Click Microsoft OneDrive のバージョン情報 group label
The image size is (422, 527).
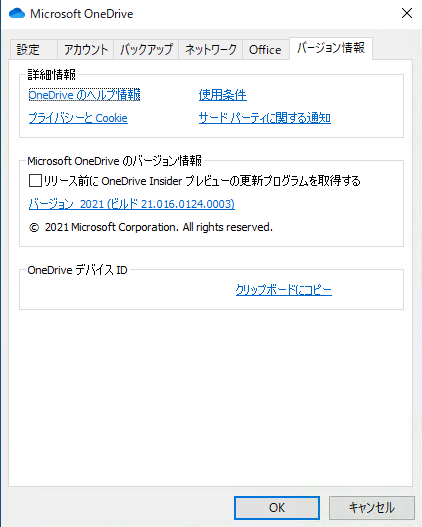115,161
